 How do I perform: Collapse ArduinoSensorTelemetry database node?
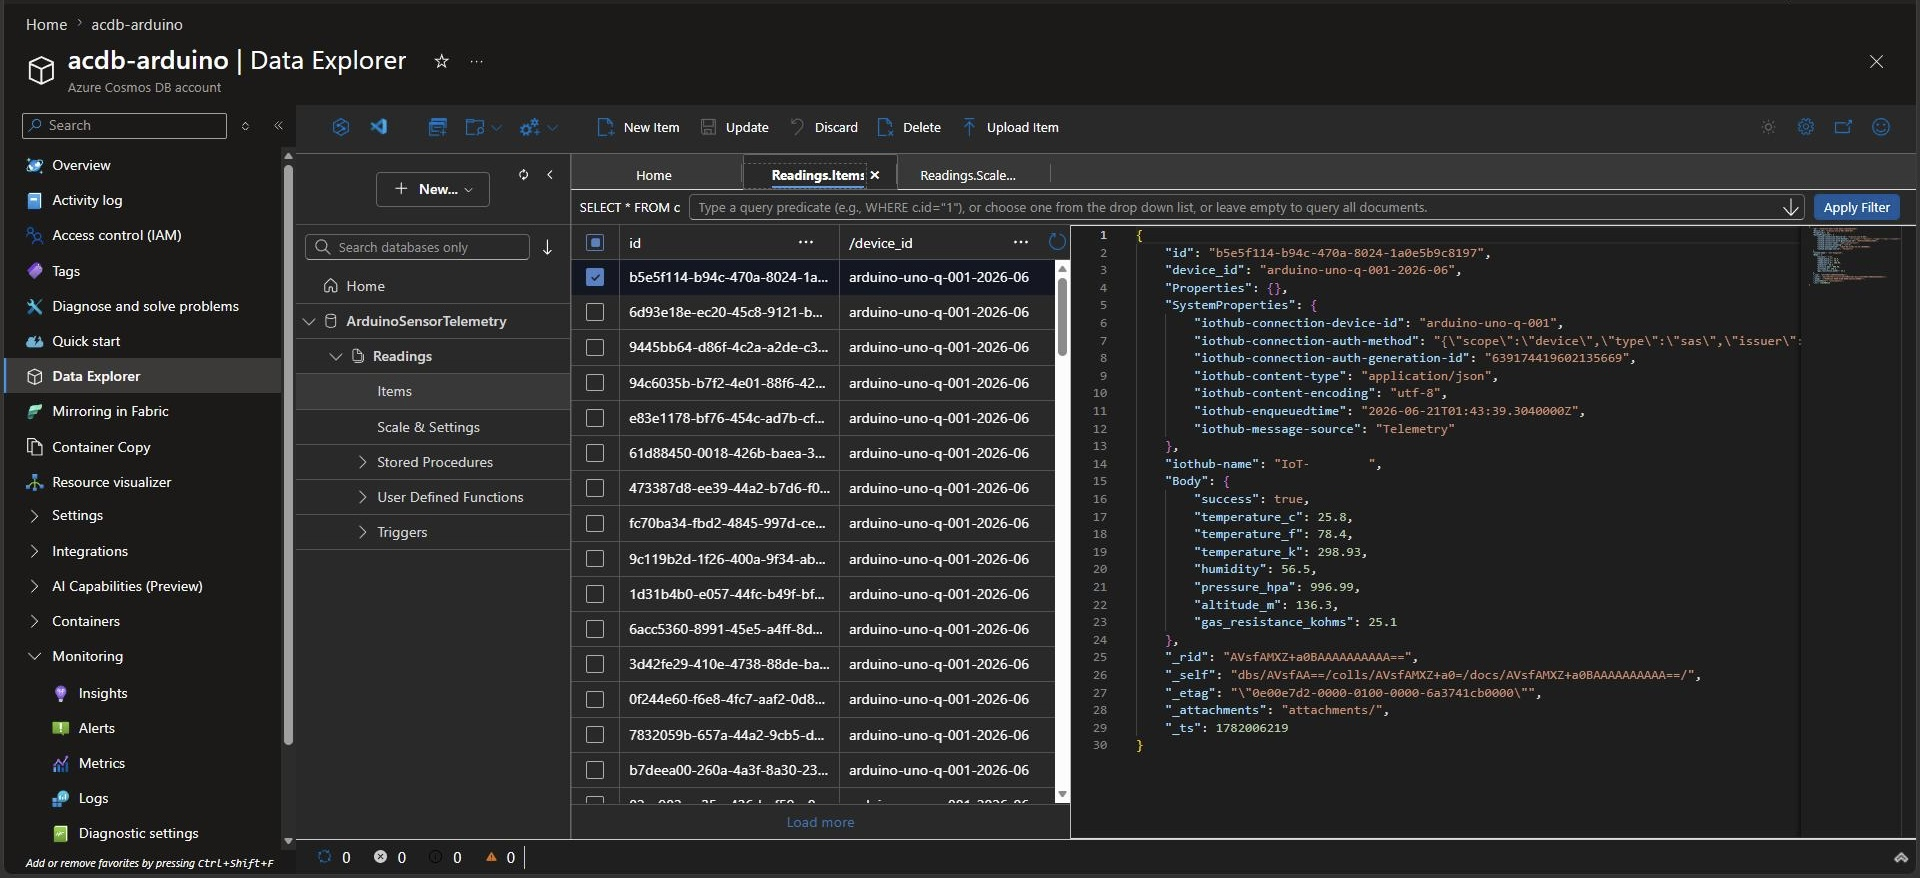pyautogui.click(x=309, y=321)
